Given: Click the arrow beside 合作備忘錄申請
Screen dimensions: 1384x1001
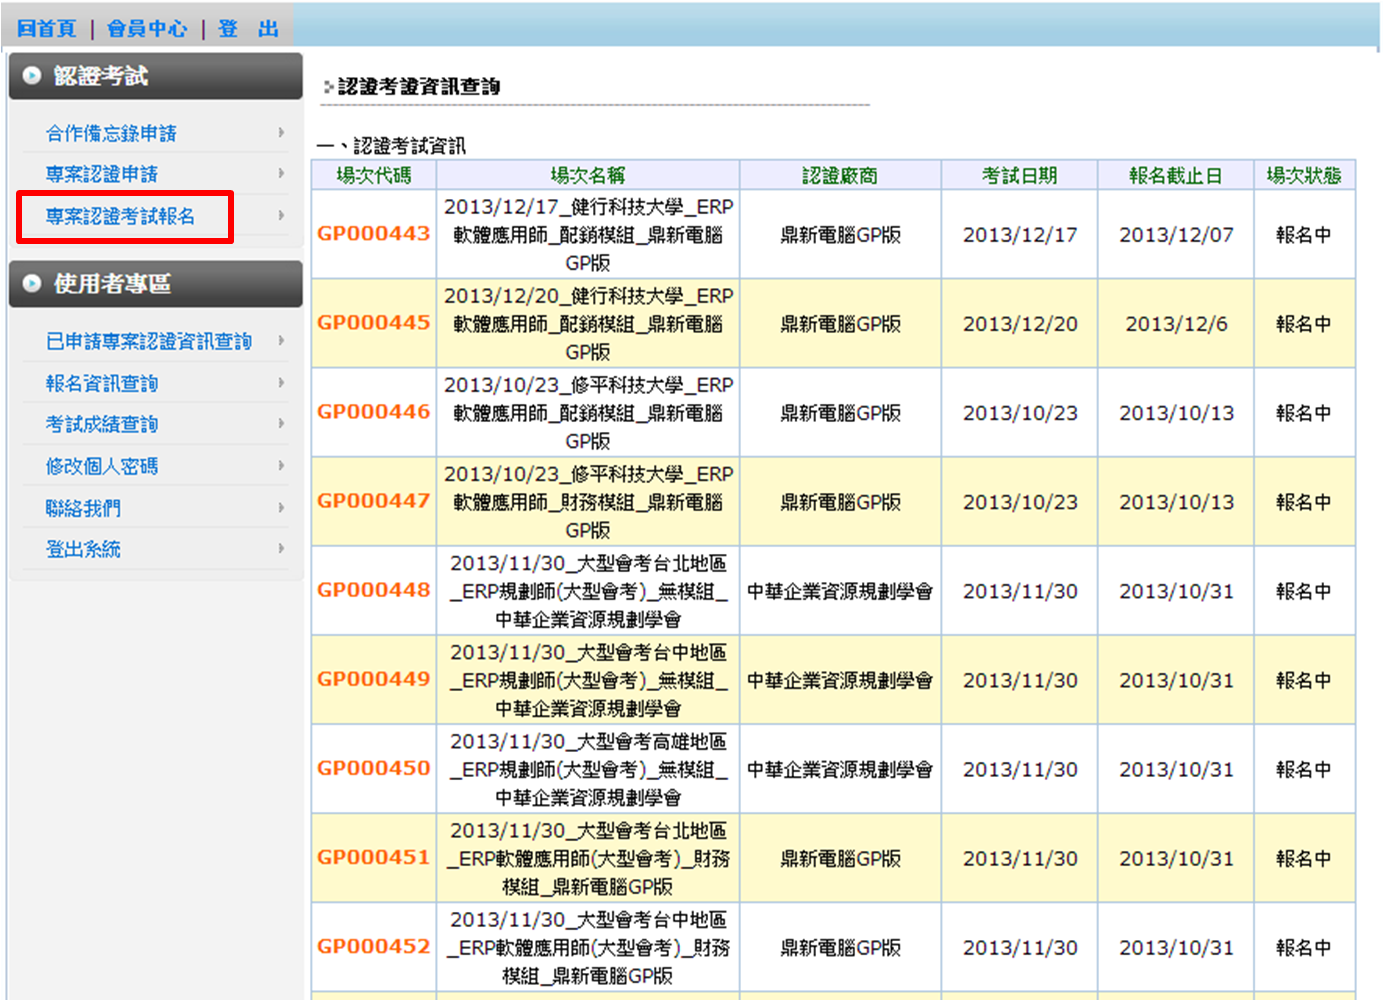Looking at the screenshot, I should point(281,133).
